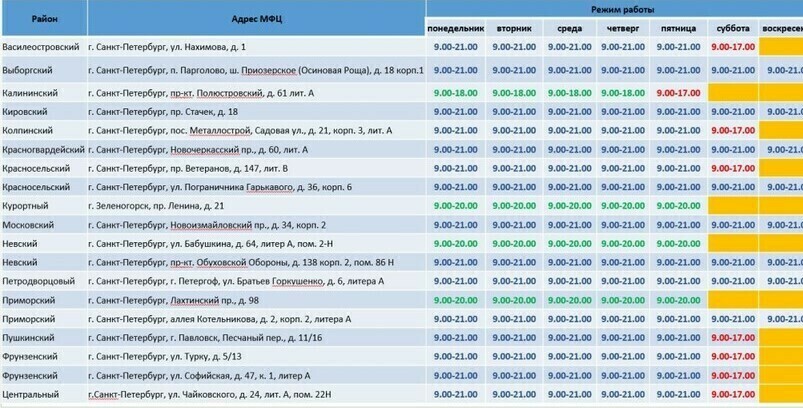Click the Центральный district cell

point(43,395)
